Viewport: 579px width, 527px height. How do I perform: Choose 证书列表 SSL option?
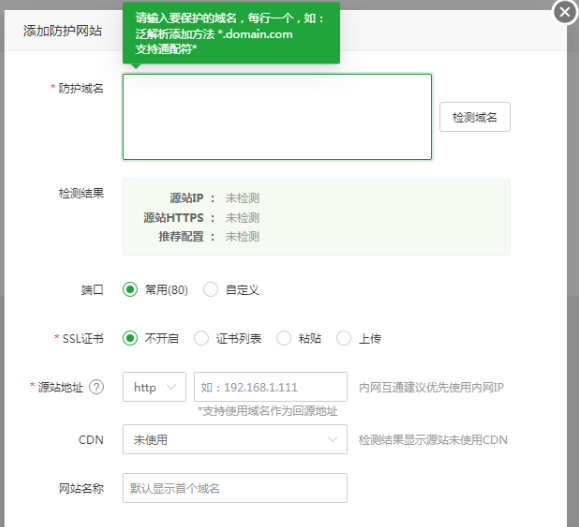coord(201,338)
